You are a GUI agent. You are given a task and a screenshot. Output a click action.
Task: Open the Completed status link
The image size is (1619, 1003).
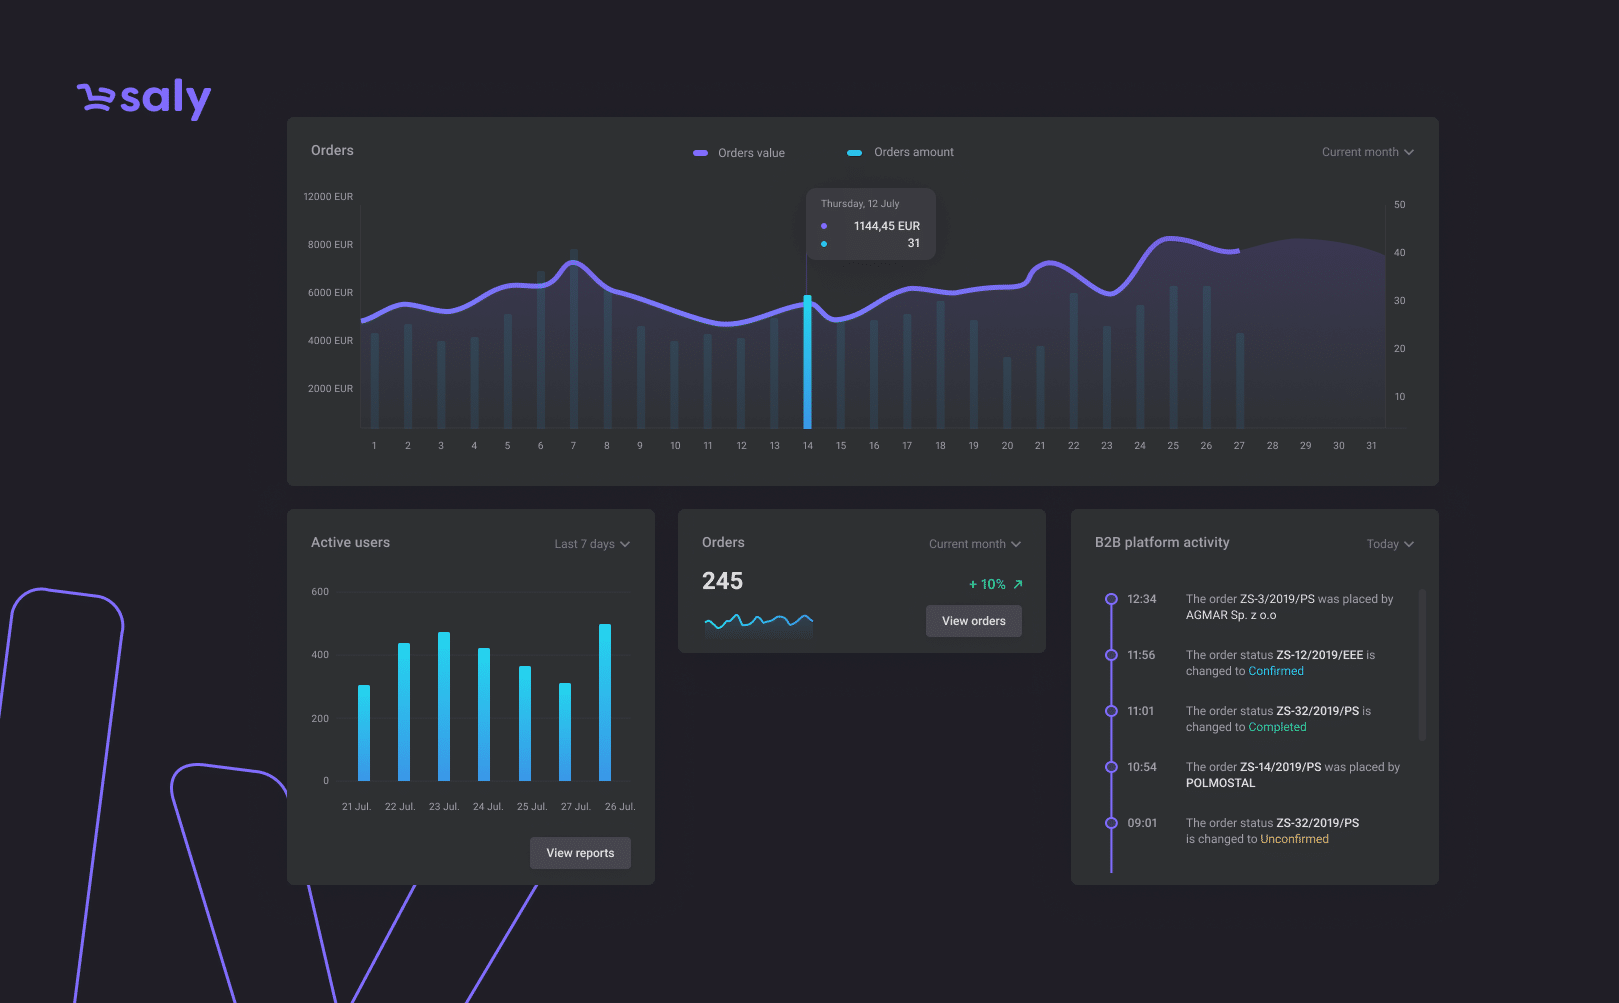coord(1277,727)
